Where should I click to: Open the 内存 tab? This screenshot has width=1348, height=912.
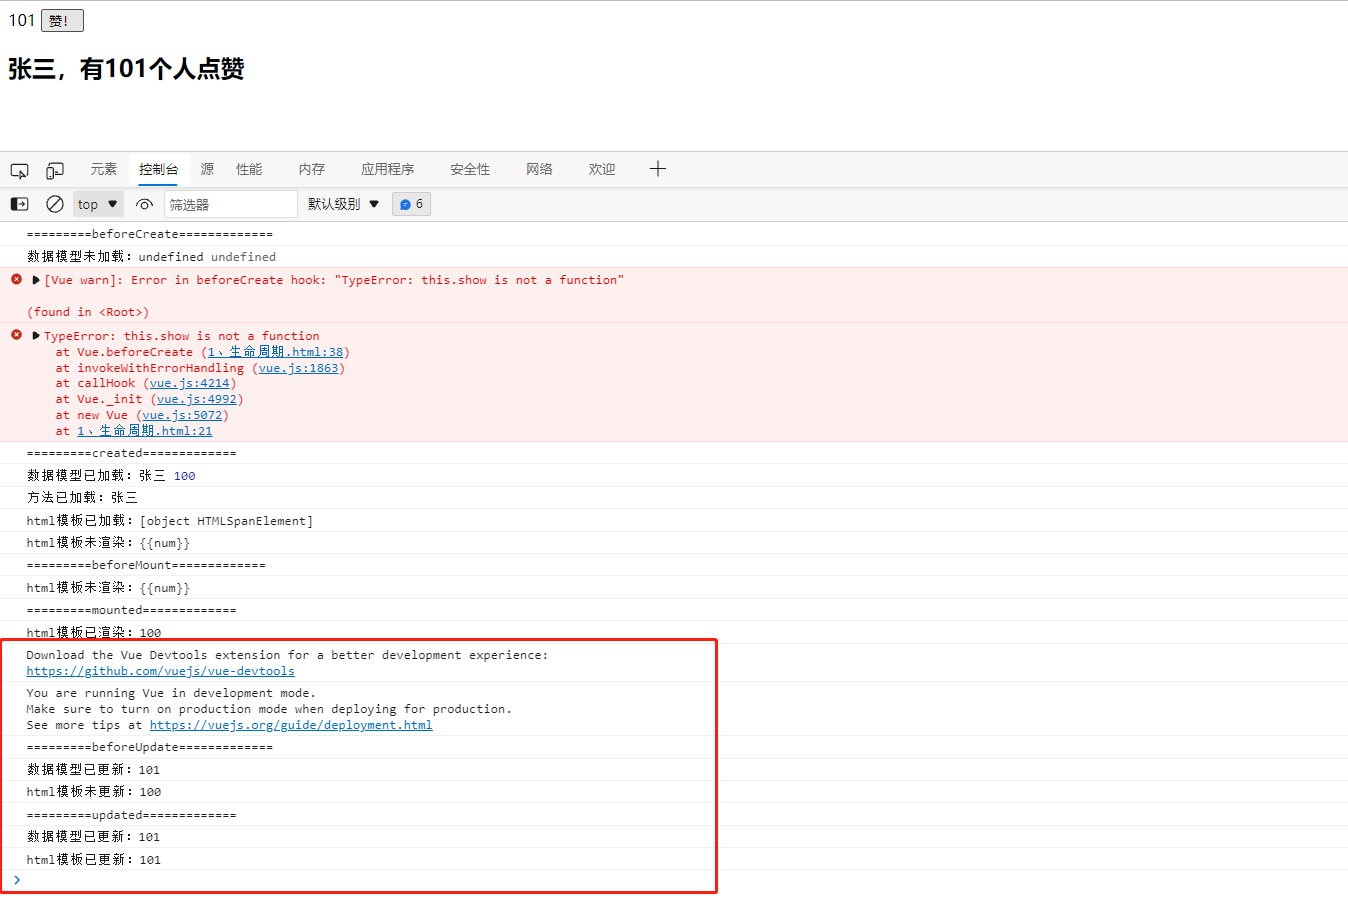[312, 170]
